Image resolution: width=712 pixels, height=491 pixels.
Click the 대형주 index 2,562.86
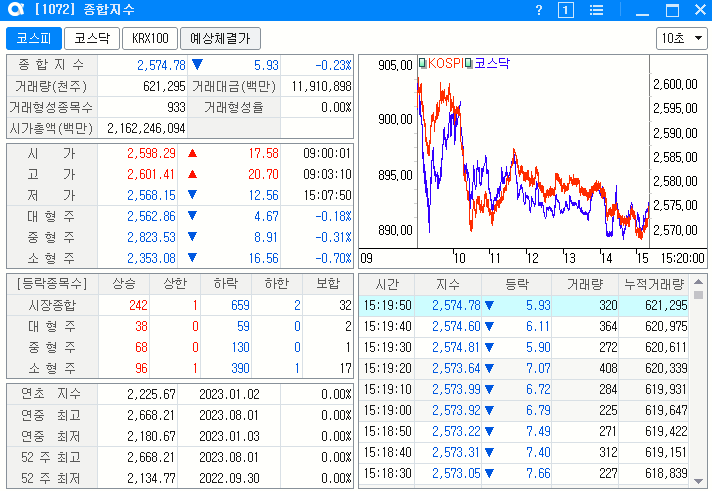[151, 216]
